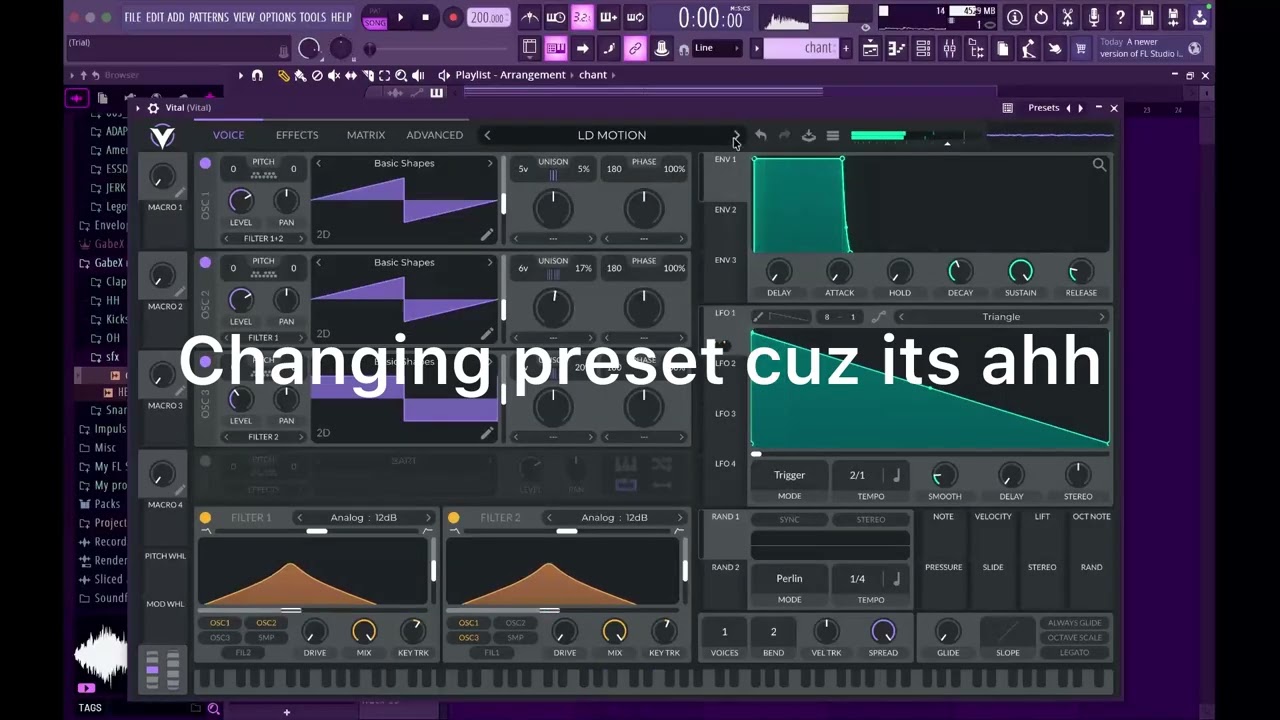Switch to EFFECTS tab
The height and width of the screenshot is (720, 1280).
[x=297, y=135]
